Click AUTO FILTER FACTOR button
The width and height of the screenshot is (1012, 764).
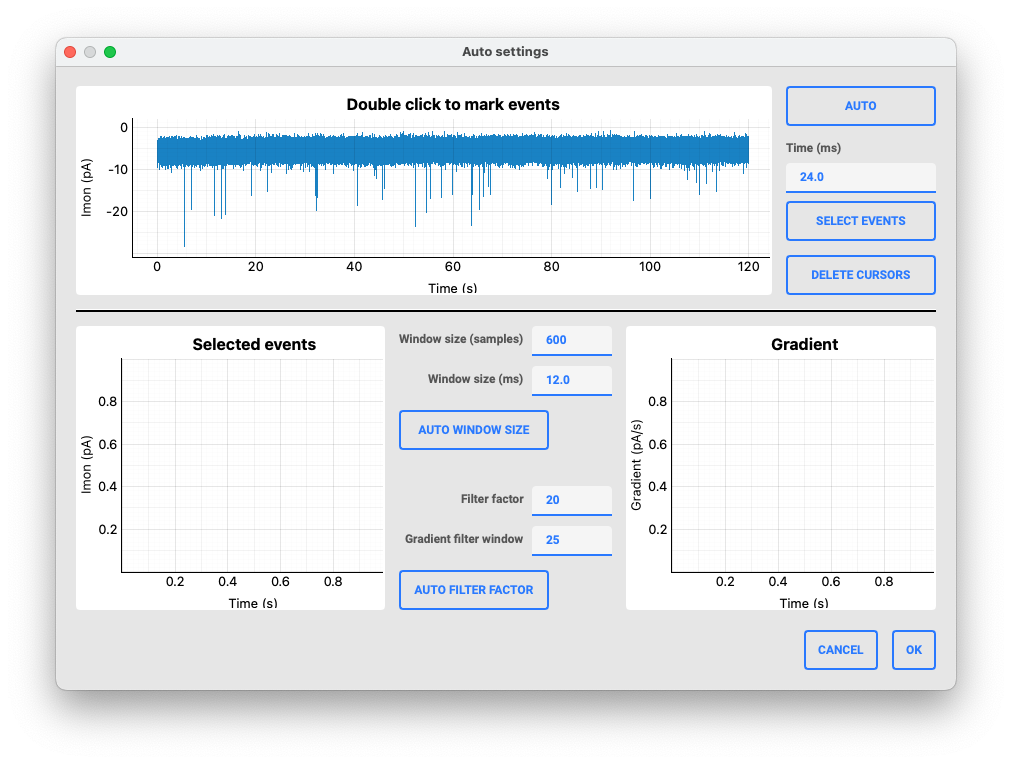474,590
